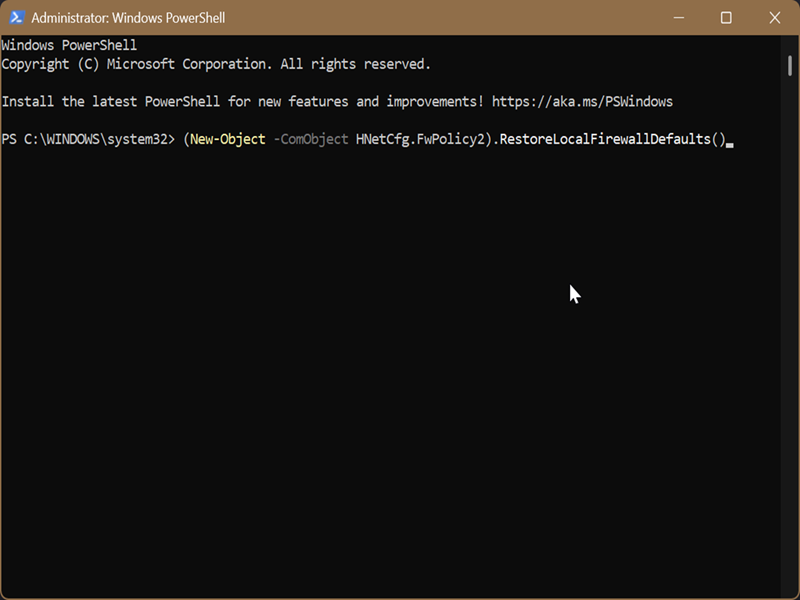Click the 'HNetCfg.FwPolicy2' text

[420, 139]
